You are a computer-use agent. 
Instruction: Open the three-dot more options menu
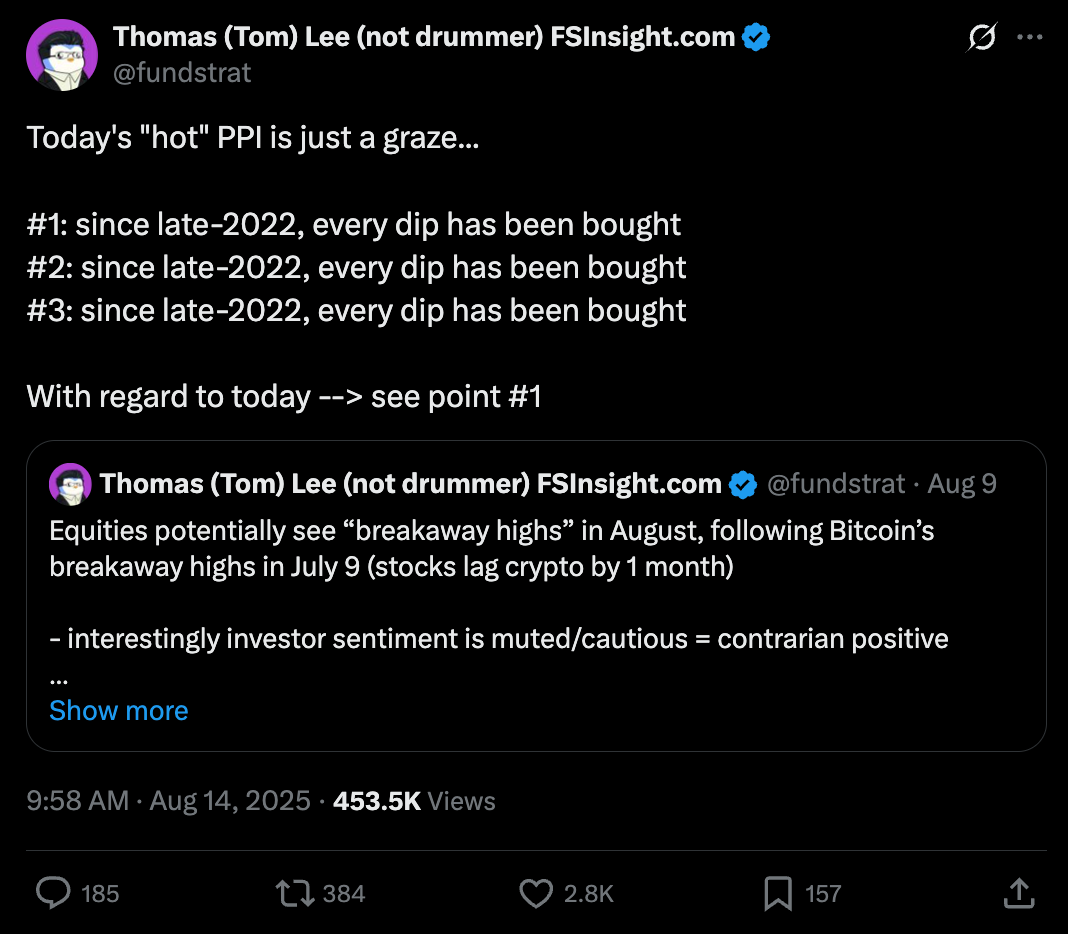point(1029,38)
